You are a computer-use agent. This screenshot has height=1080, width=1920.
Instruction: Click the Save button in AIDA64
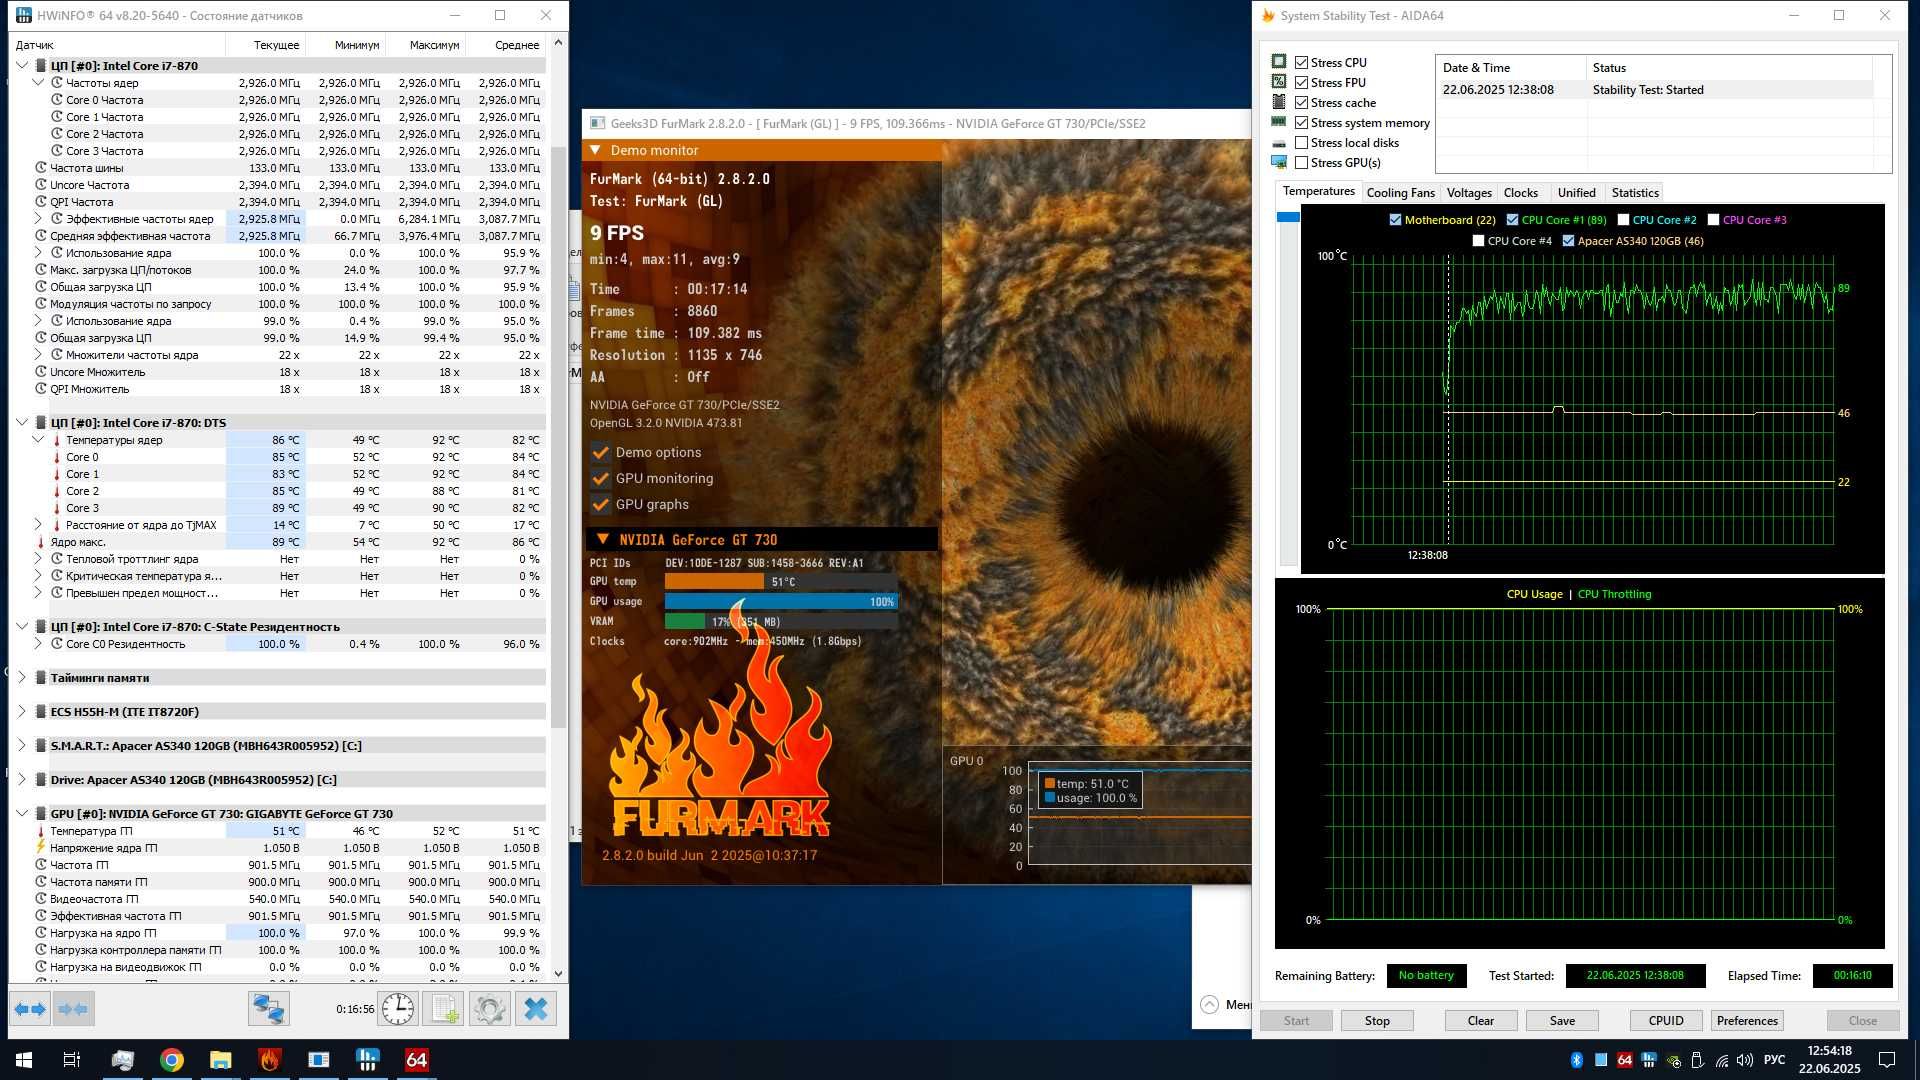(x=1562, y=1021)
